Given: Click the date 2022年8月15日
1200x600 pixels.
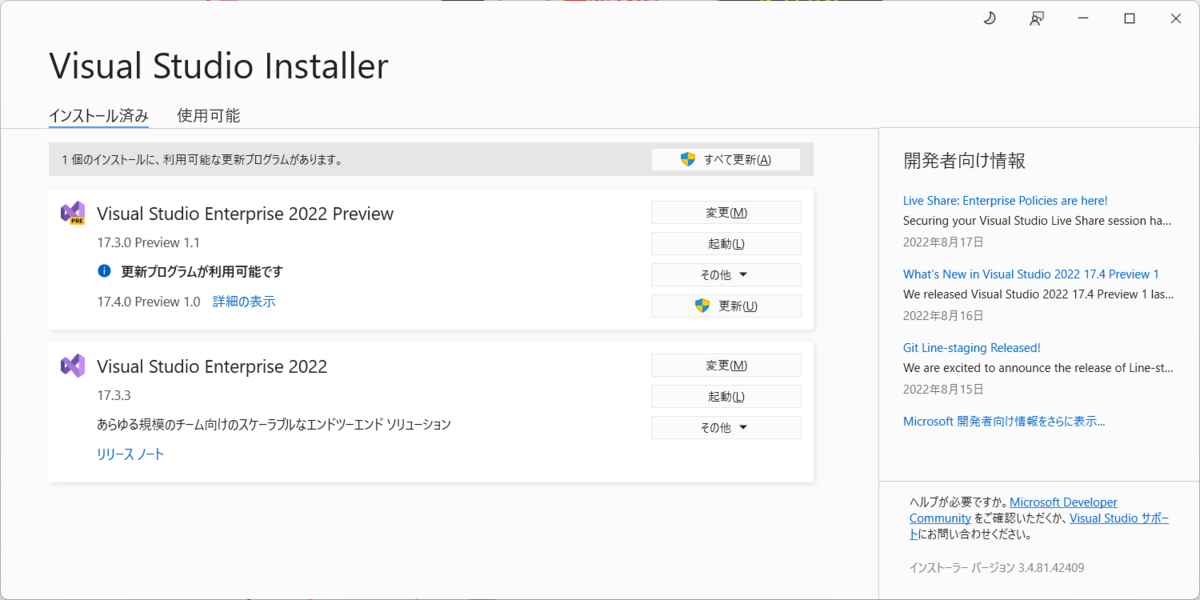Looking at the screenshot, I should coord(943,389).
